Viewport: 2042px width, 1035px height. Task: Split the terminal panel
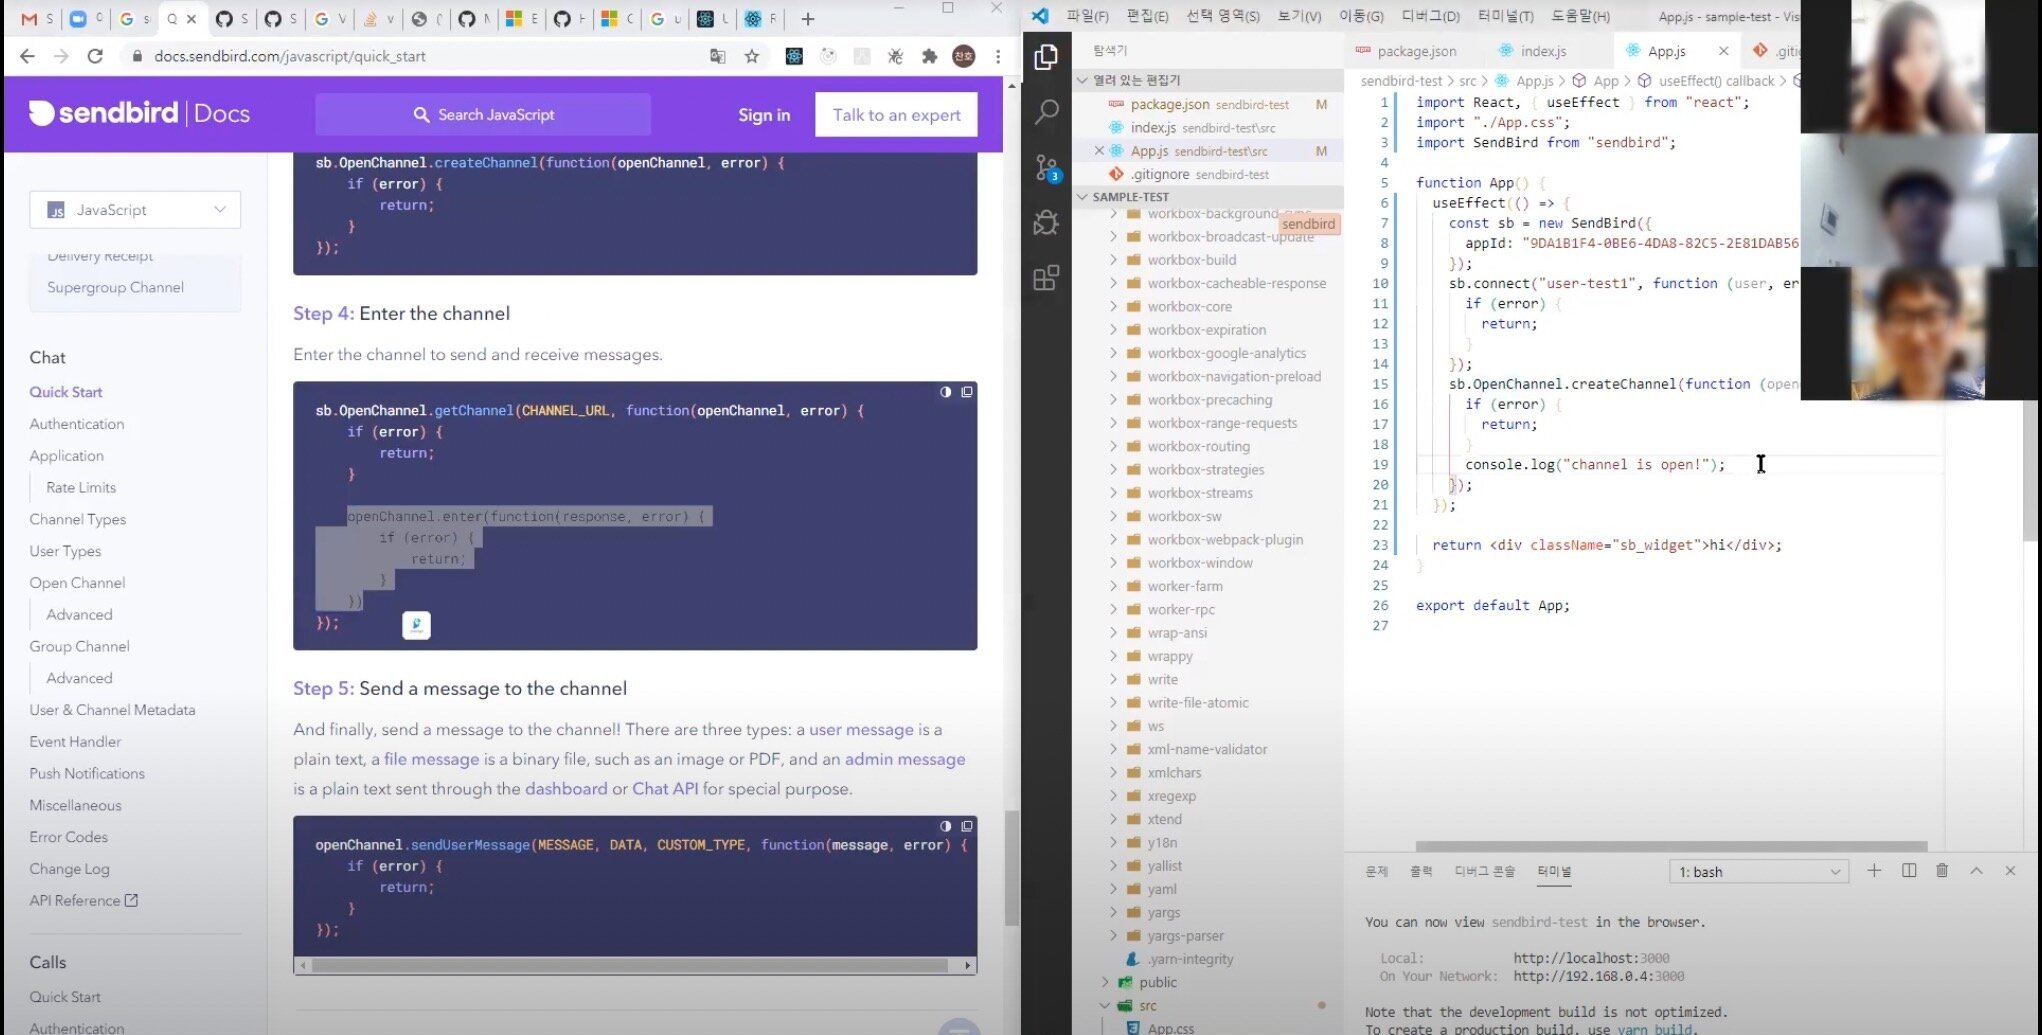tap(1909, 871)
